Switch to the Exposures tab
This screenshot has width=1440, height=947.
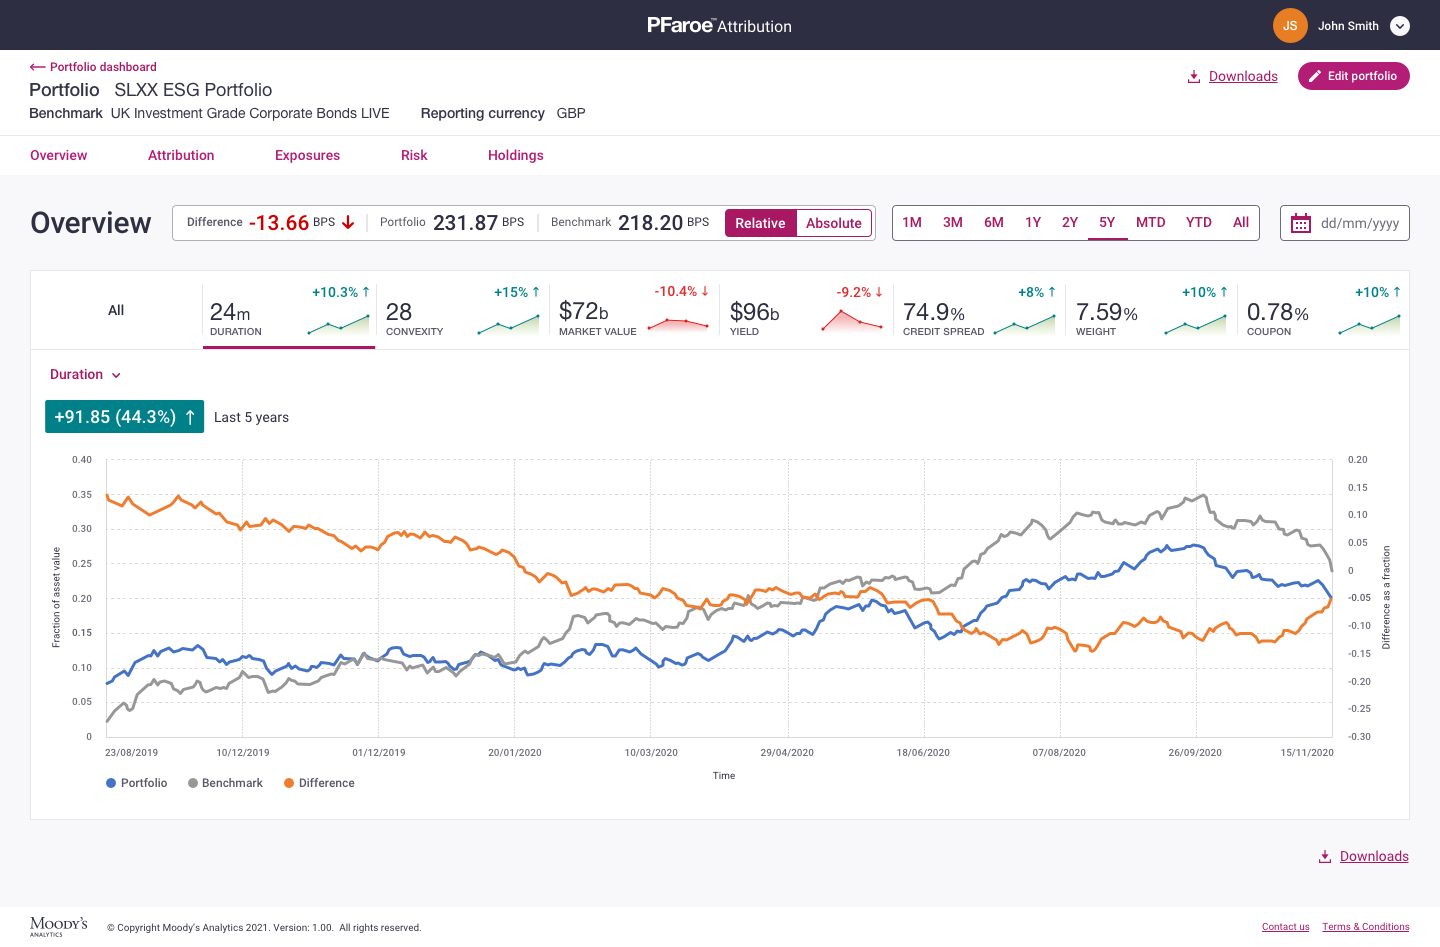(x=307, y=155)
